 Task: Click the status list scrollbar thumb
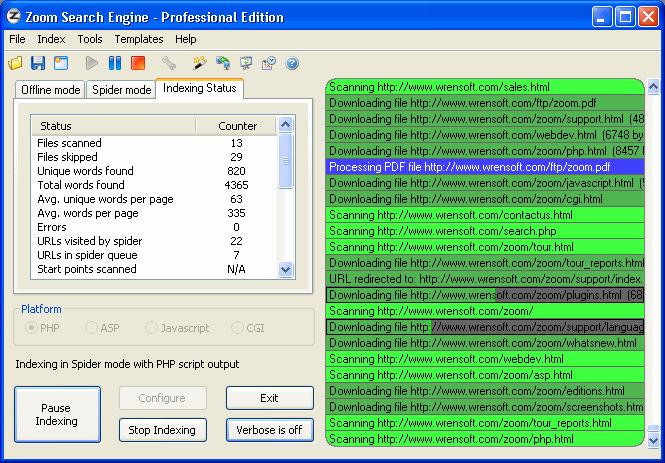(x=285, y=161)
